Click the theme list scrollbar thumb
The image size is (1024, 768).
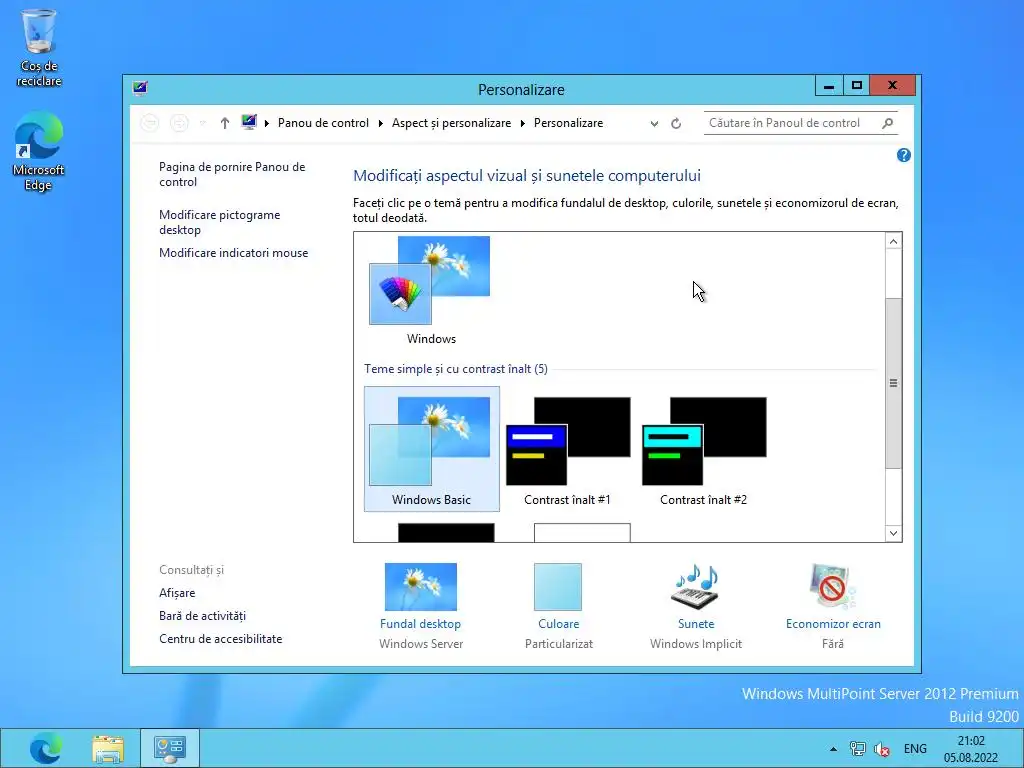pos(893,383)
